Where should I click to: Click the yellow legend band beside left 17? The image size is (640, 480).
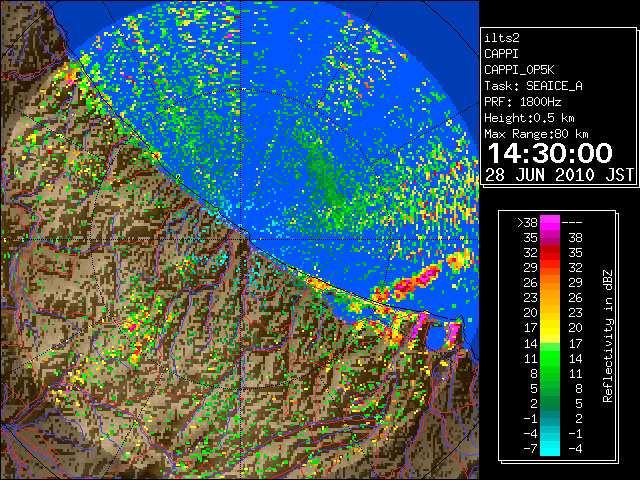click(549, 328)
